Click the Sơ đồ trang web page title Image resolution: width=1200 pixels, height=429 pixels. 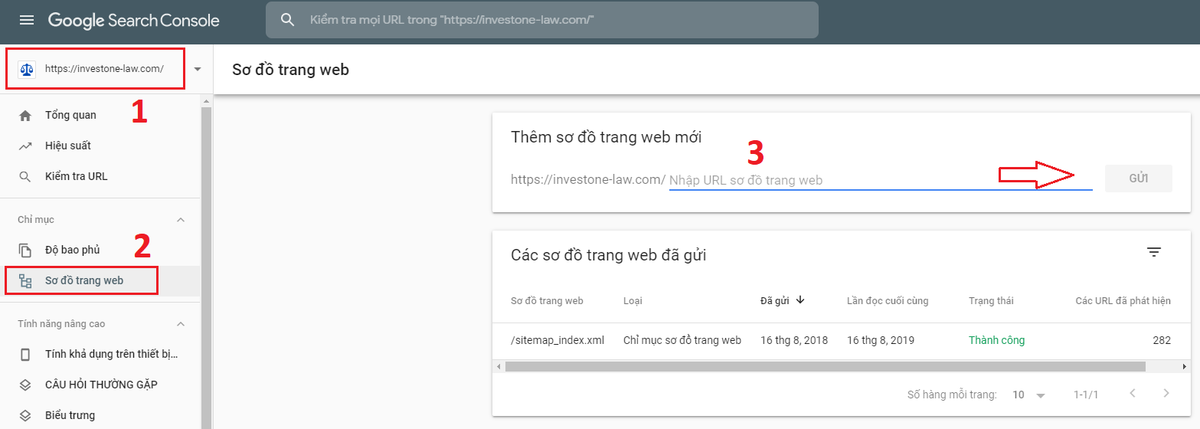point(290,70)
